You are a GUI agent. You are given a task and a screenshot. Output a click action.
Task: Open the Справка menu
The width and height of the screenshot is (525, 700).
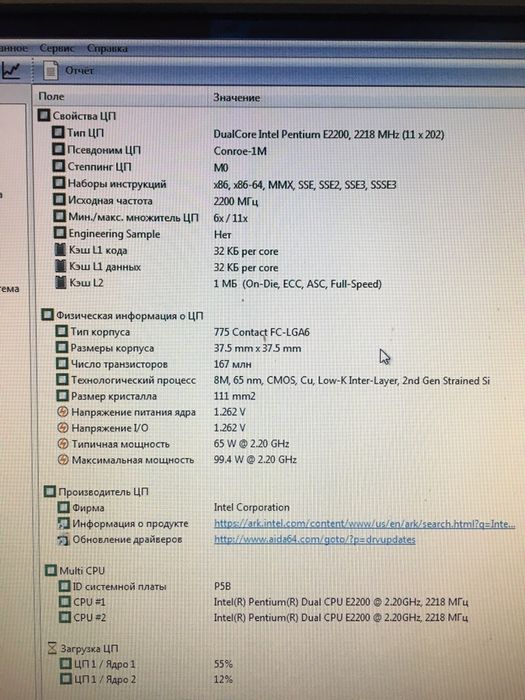(x=107, y=48)
